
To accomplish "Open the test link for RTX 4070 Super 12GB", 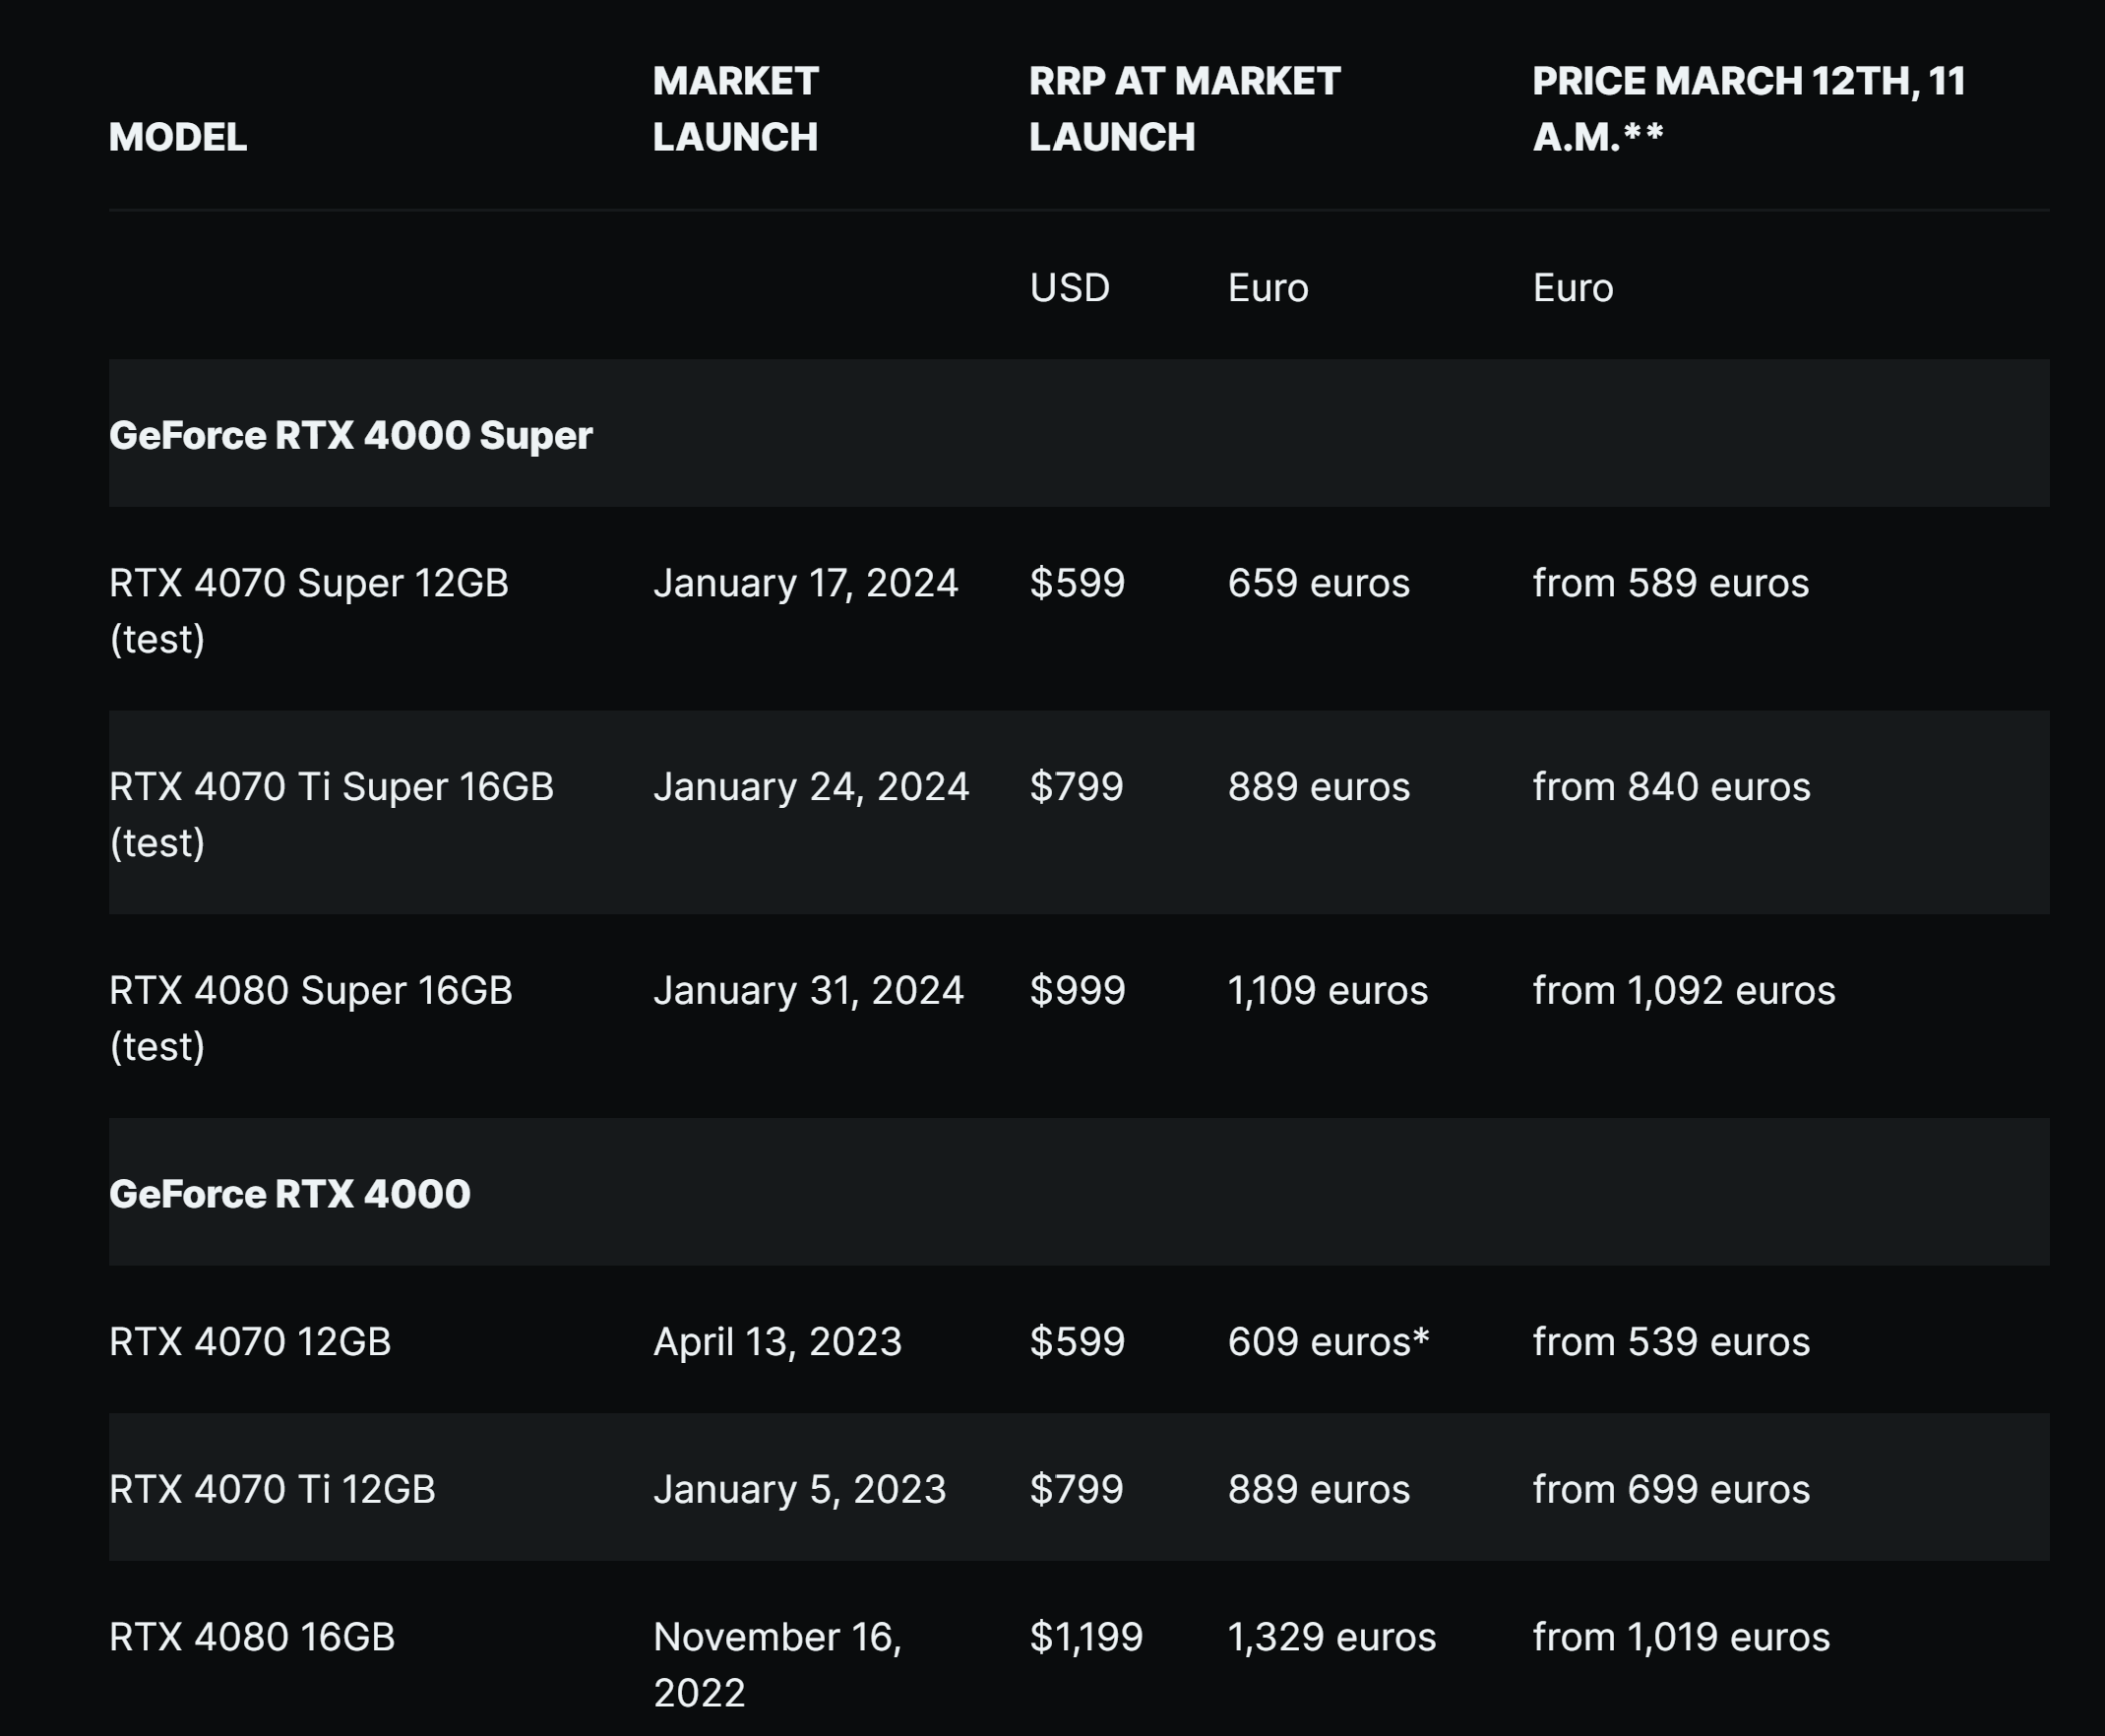I will pyautogui.click(x=157, y=639).
